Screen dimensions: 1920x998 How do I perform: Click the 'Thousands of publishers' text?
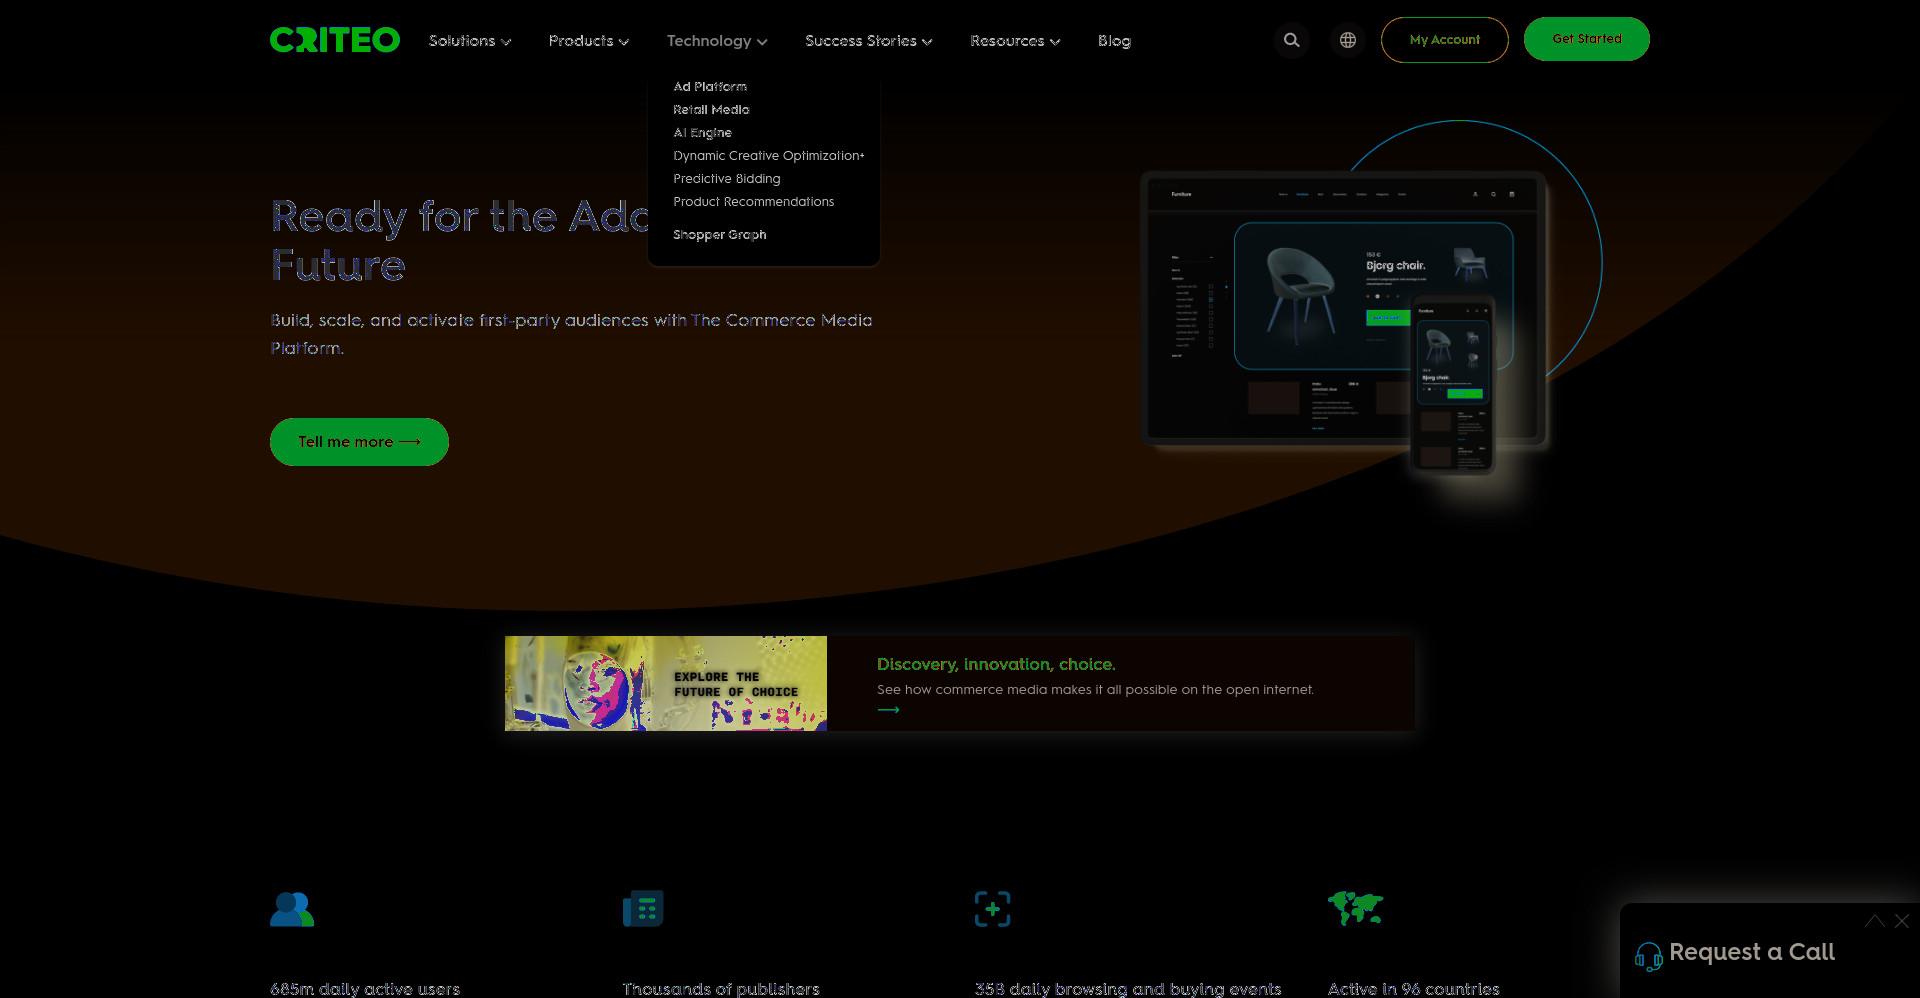tap(721, 988)
